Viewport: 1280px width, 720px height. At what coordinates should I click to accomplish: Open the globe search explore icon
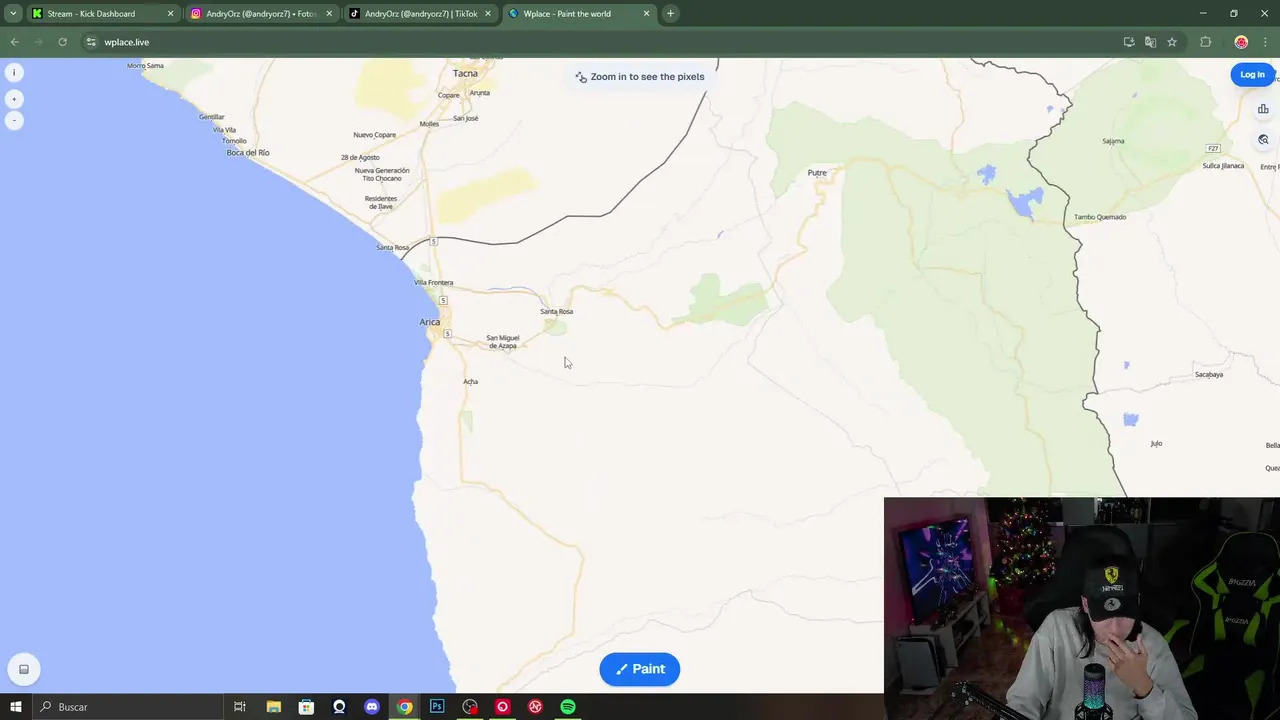coord(1263,140)
